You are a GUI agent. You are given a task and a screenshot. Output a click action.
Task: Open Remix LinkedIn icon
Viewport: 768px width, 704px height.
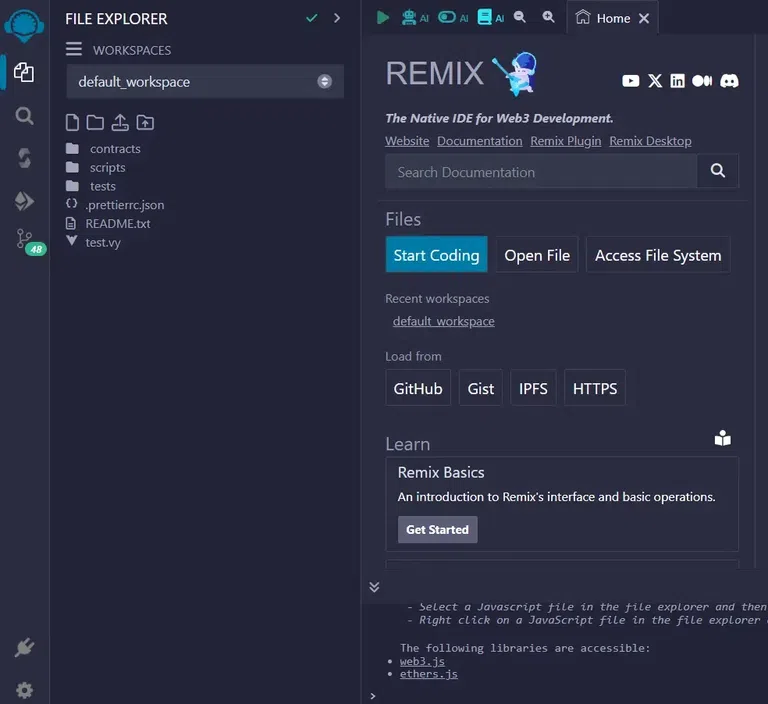click(x=677, y=81)
